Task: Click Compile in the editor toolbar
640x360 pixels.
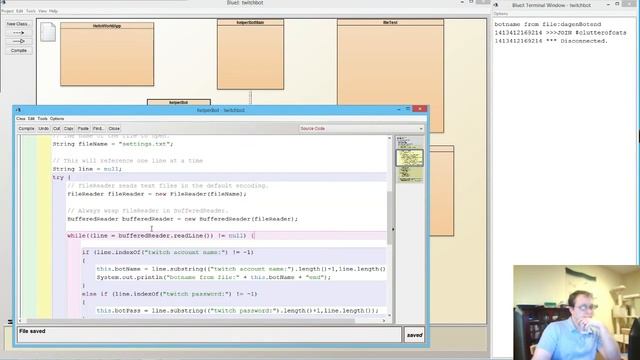Action: tap(26, 129)
